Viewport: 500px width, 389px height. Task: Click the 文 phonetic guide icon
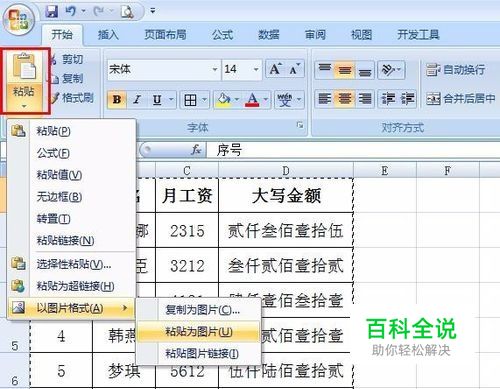pyautogui.click(x=285, y=99)
